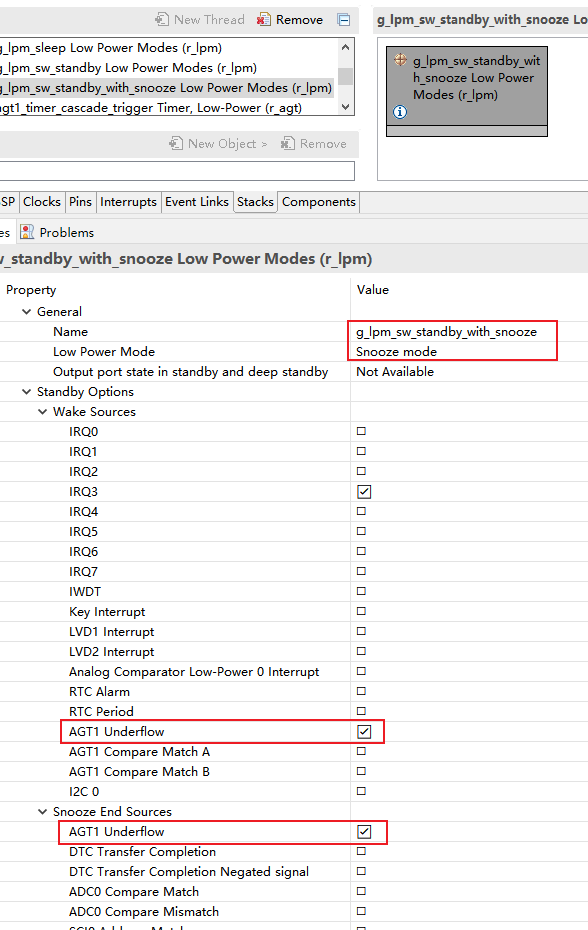Screen dimensions: 588x930
Task: Enable IRQ7 wake source checkbox
Action: point(361,571)
